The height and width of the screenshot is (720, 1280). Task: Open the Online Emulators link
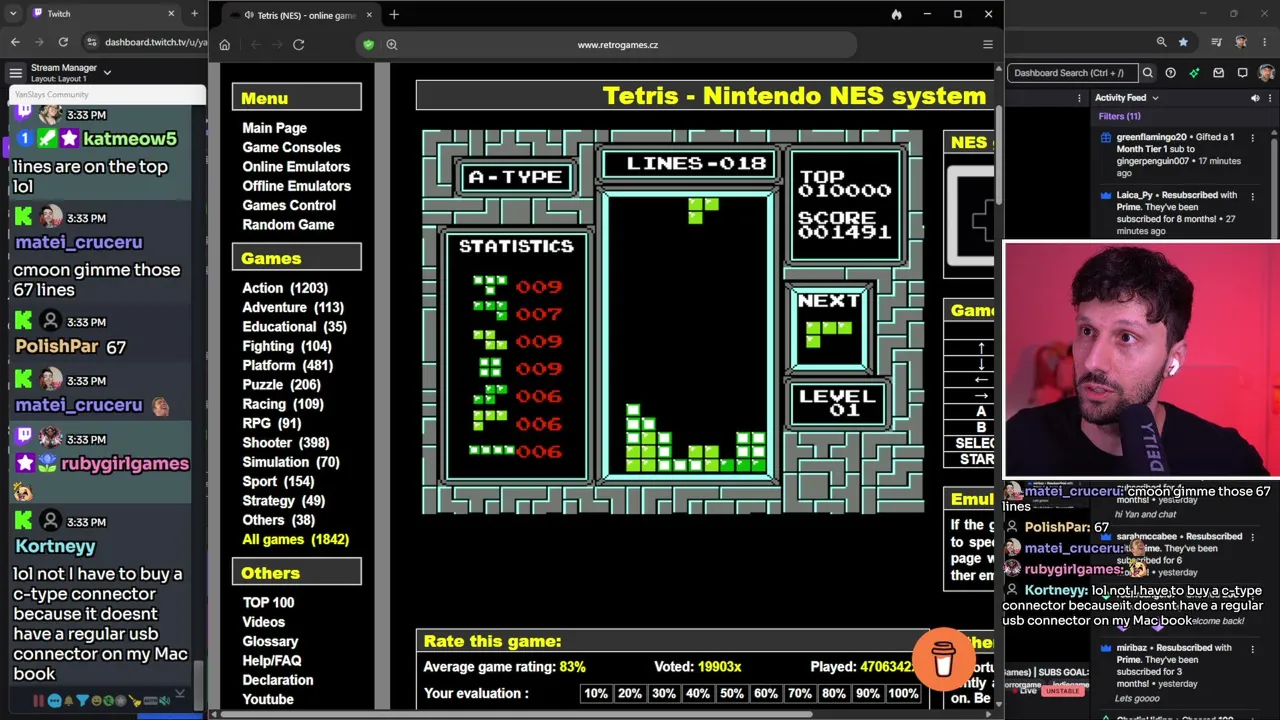(296, 166)
